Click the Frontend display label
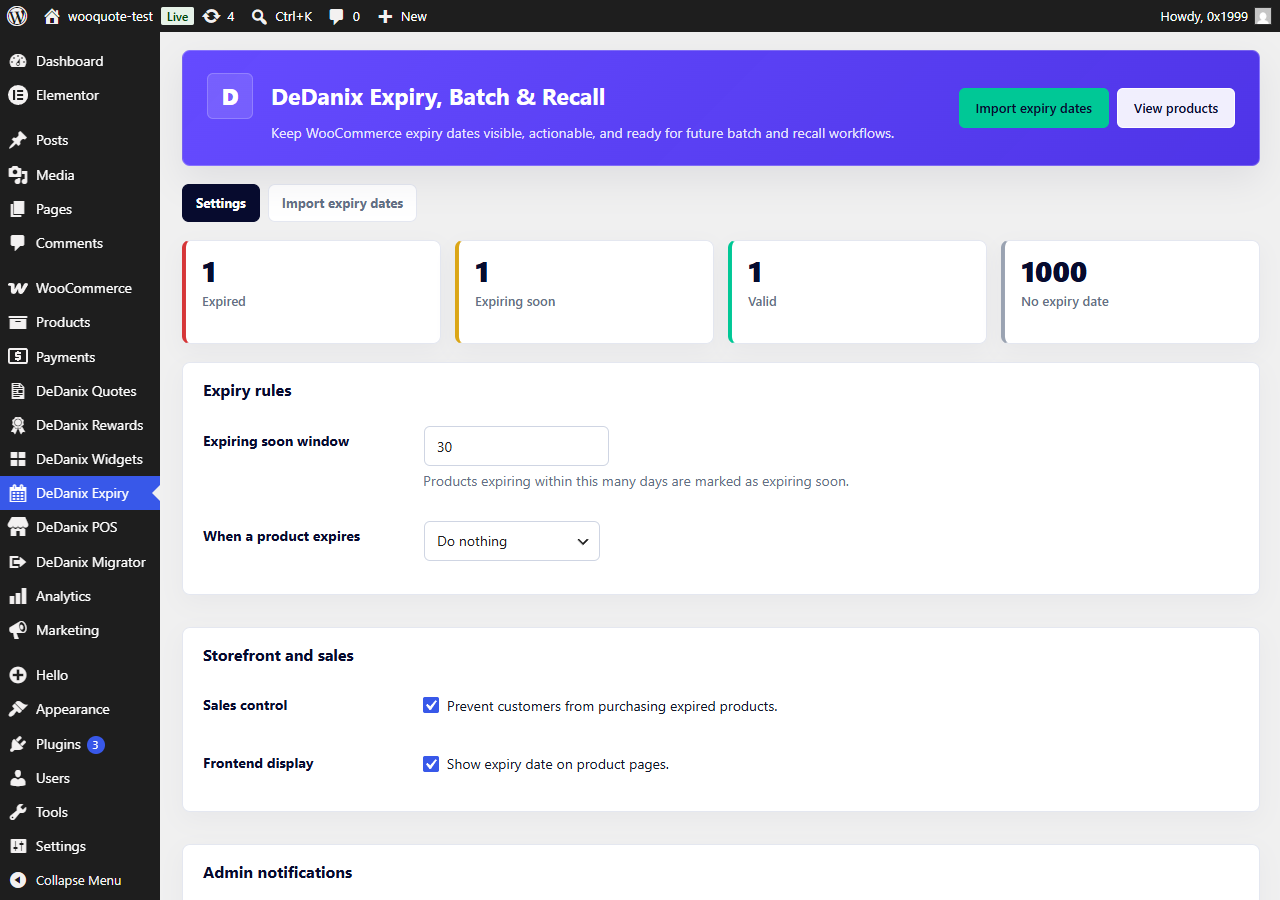This screenshot has width=1280, height=900. click(258, 763)
